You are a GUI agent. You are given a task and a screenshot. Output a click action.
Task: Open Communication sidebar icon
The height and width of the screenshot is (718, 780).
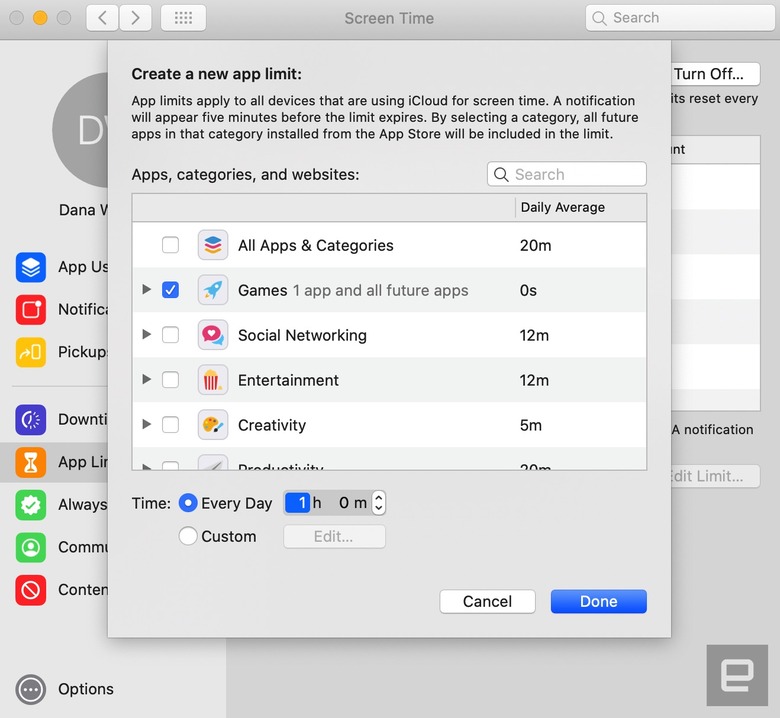(x=31, y=547)
